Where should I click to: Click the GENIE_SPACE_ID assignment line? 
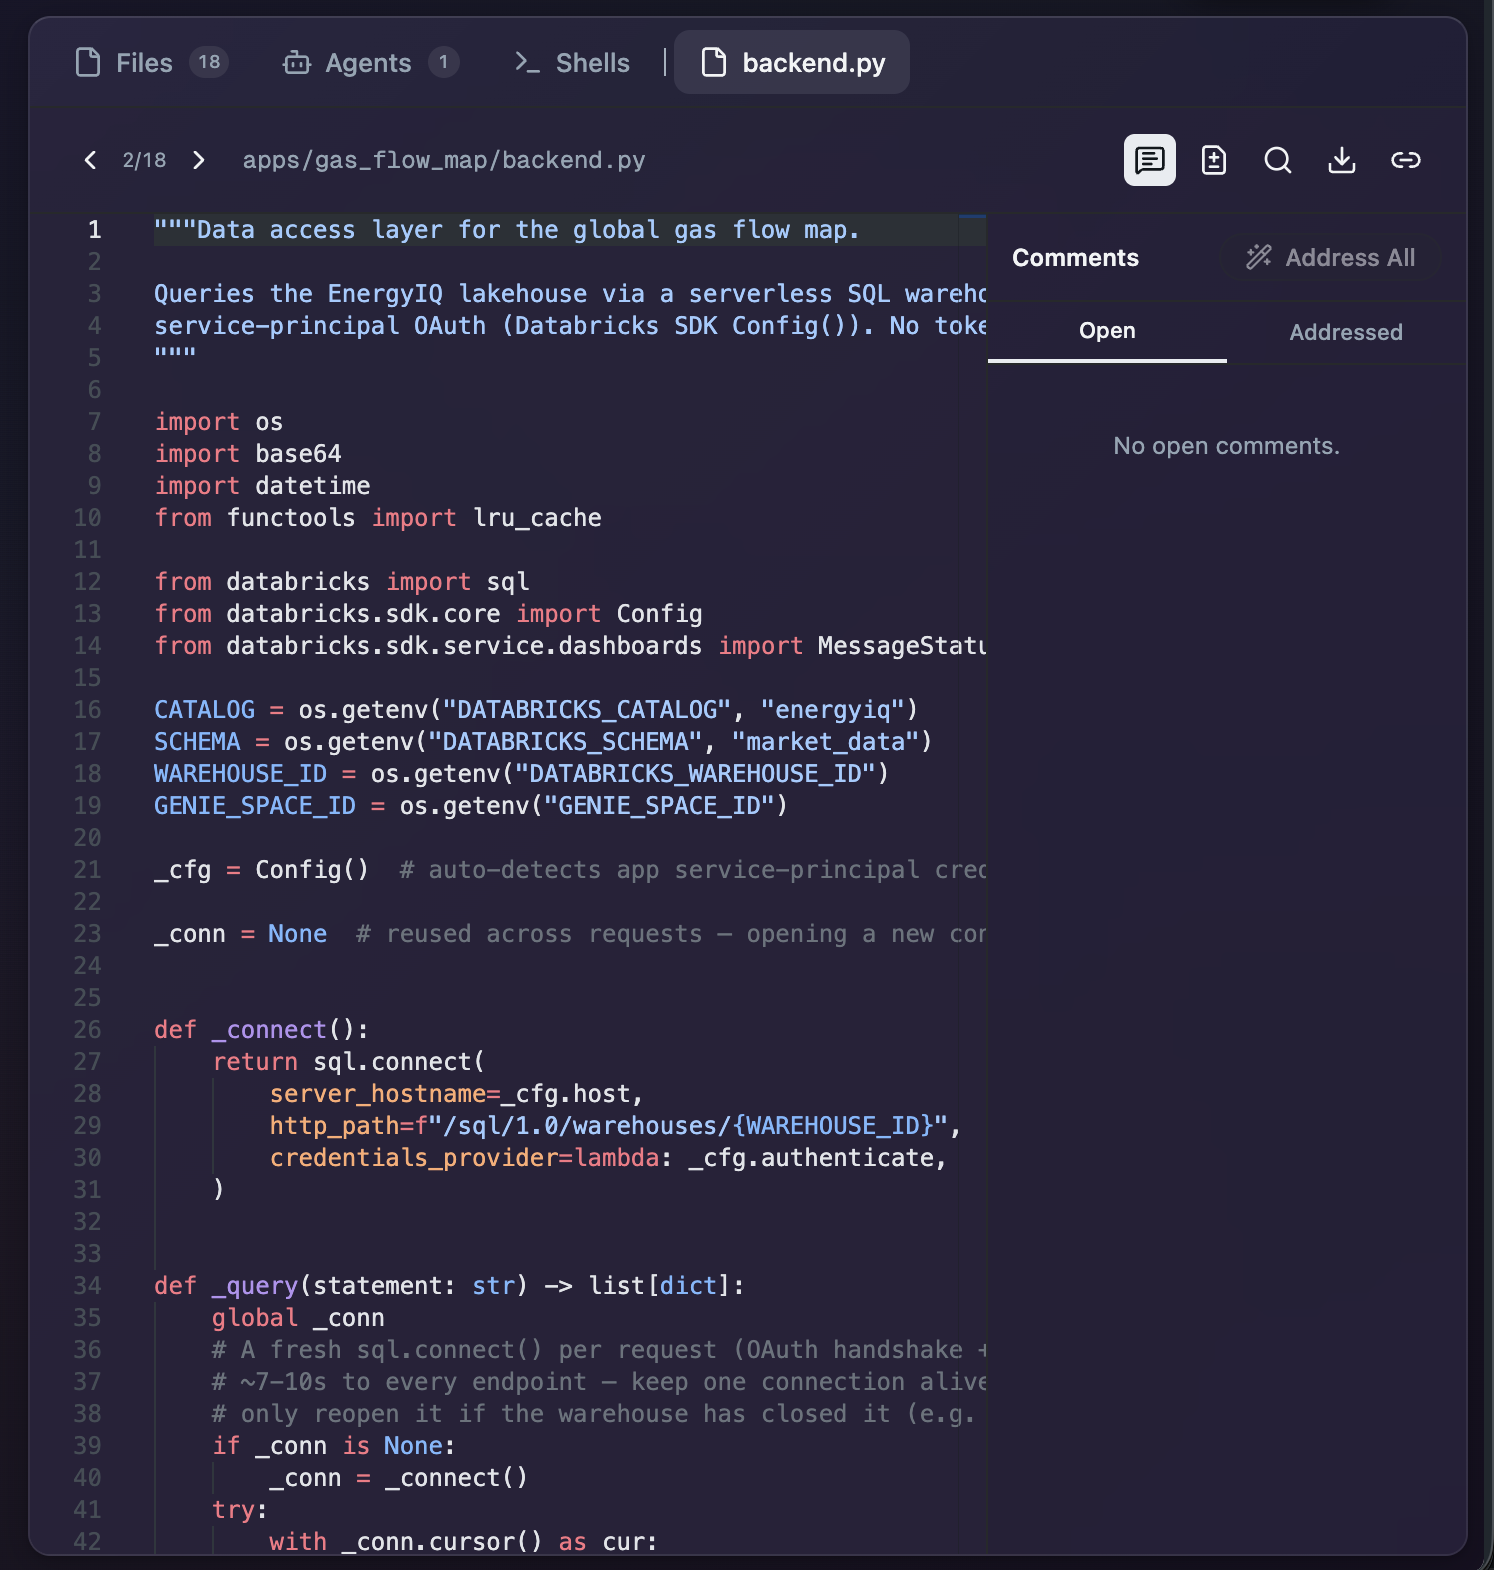471,806
